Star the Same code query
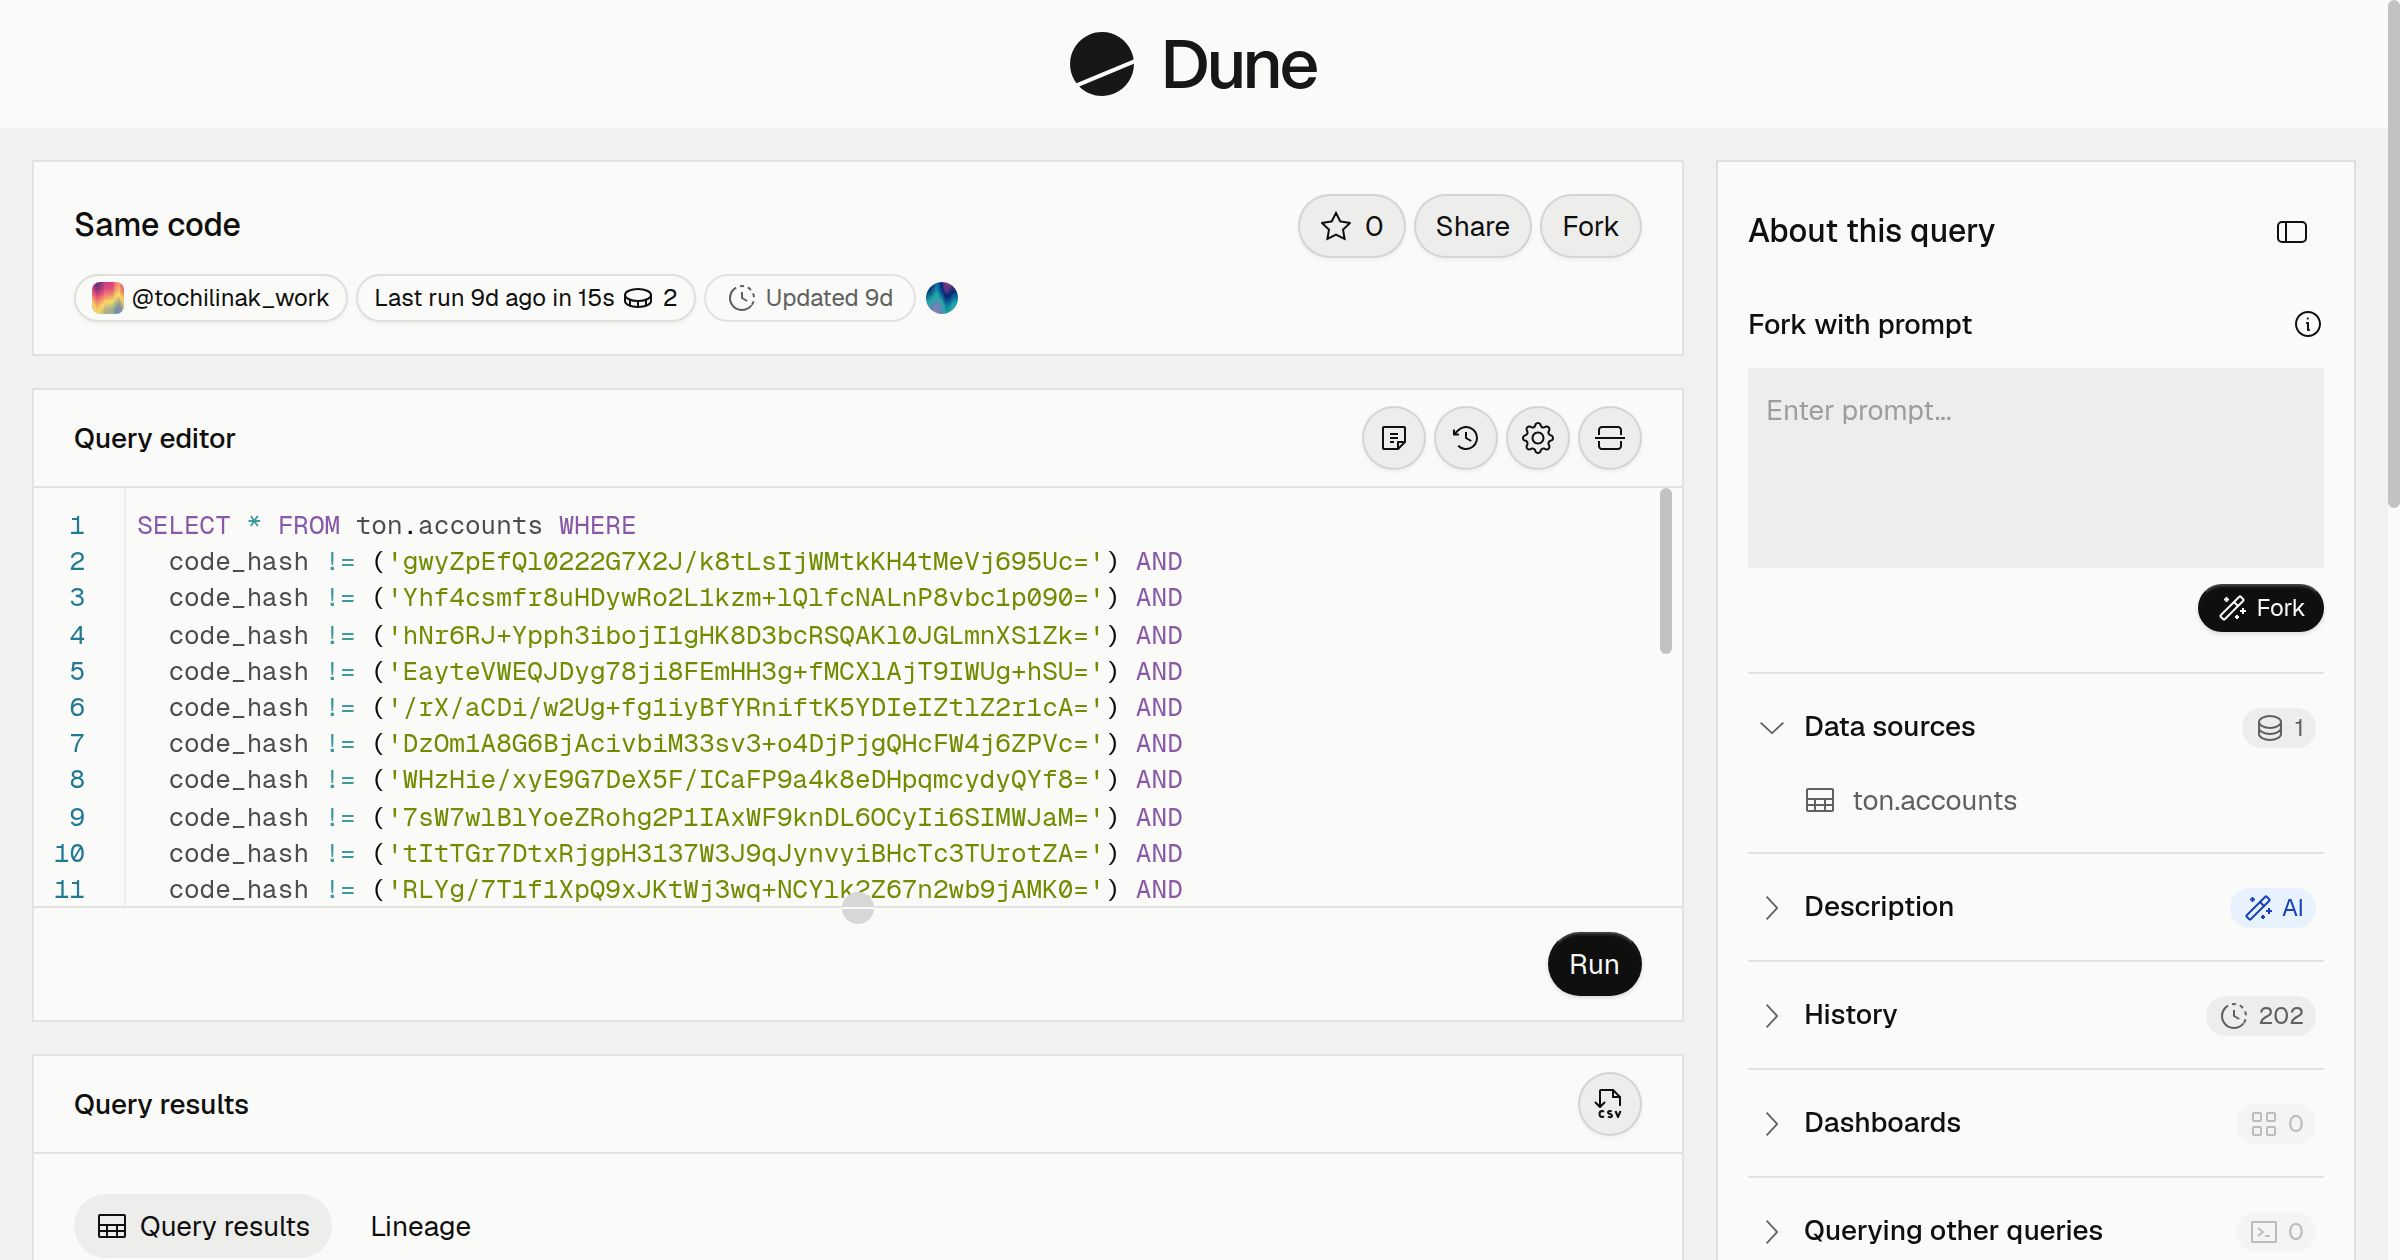This screenshot has height=1260, width=2400. tap(1351, 226)
